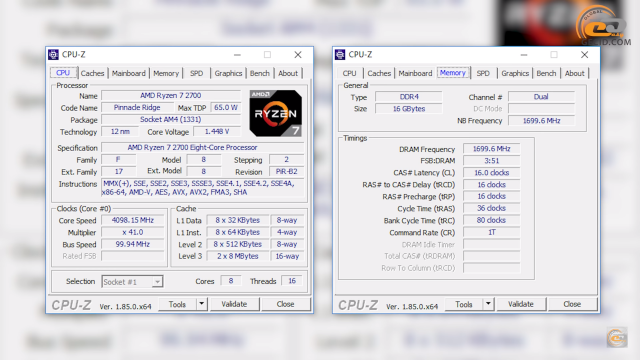Click L1 Data value 8 x 32 KBytes
This screenshot has width=640, height=360.
(x=238, y=220)
